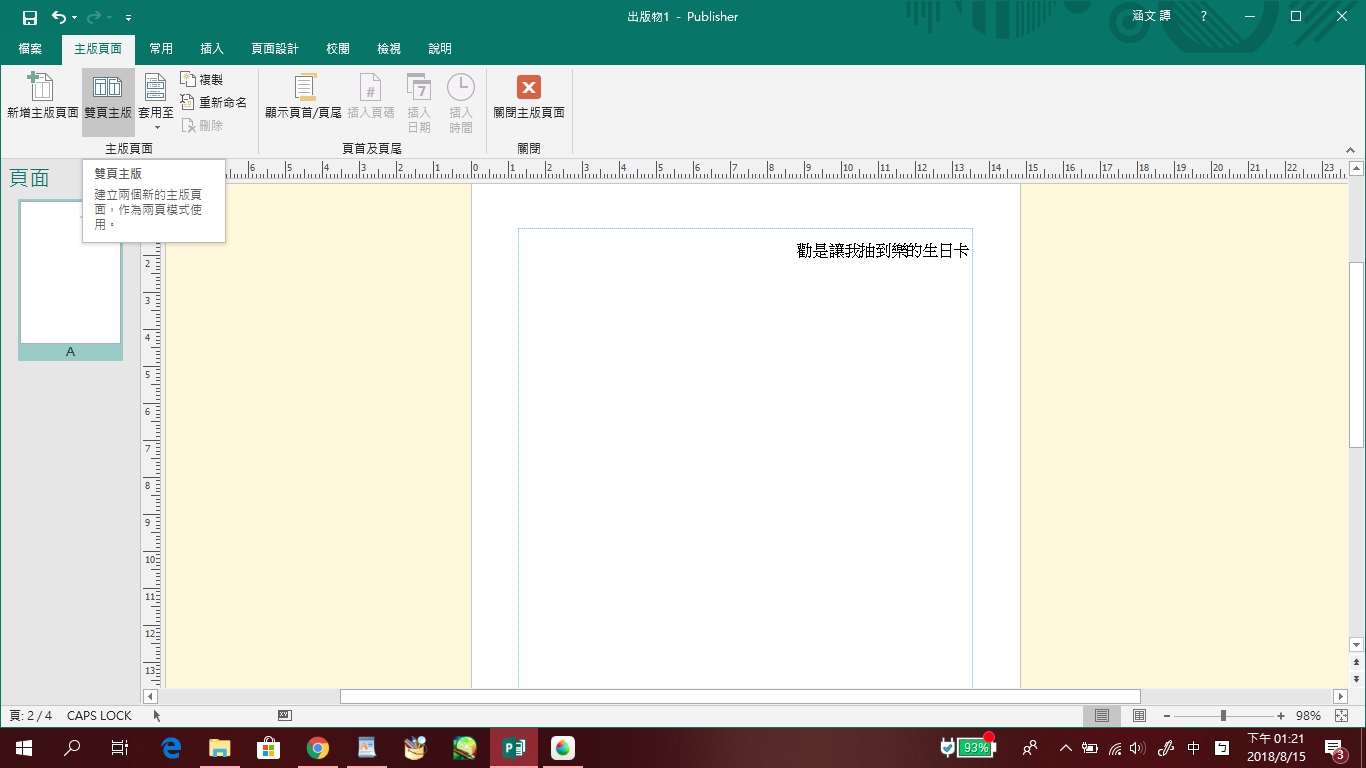Open the 插入 ribbon tab
Image resolution: width=1366 pixels, height=768 pixels.
[212, 48]
